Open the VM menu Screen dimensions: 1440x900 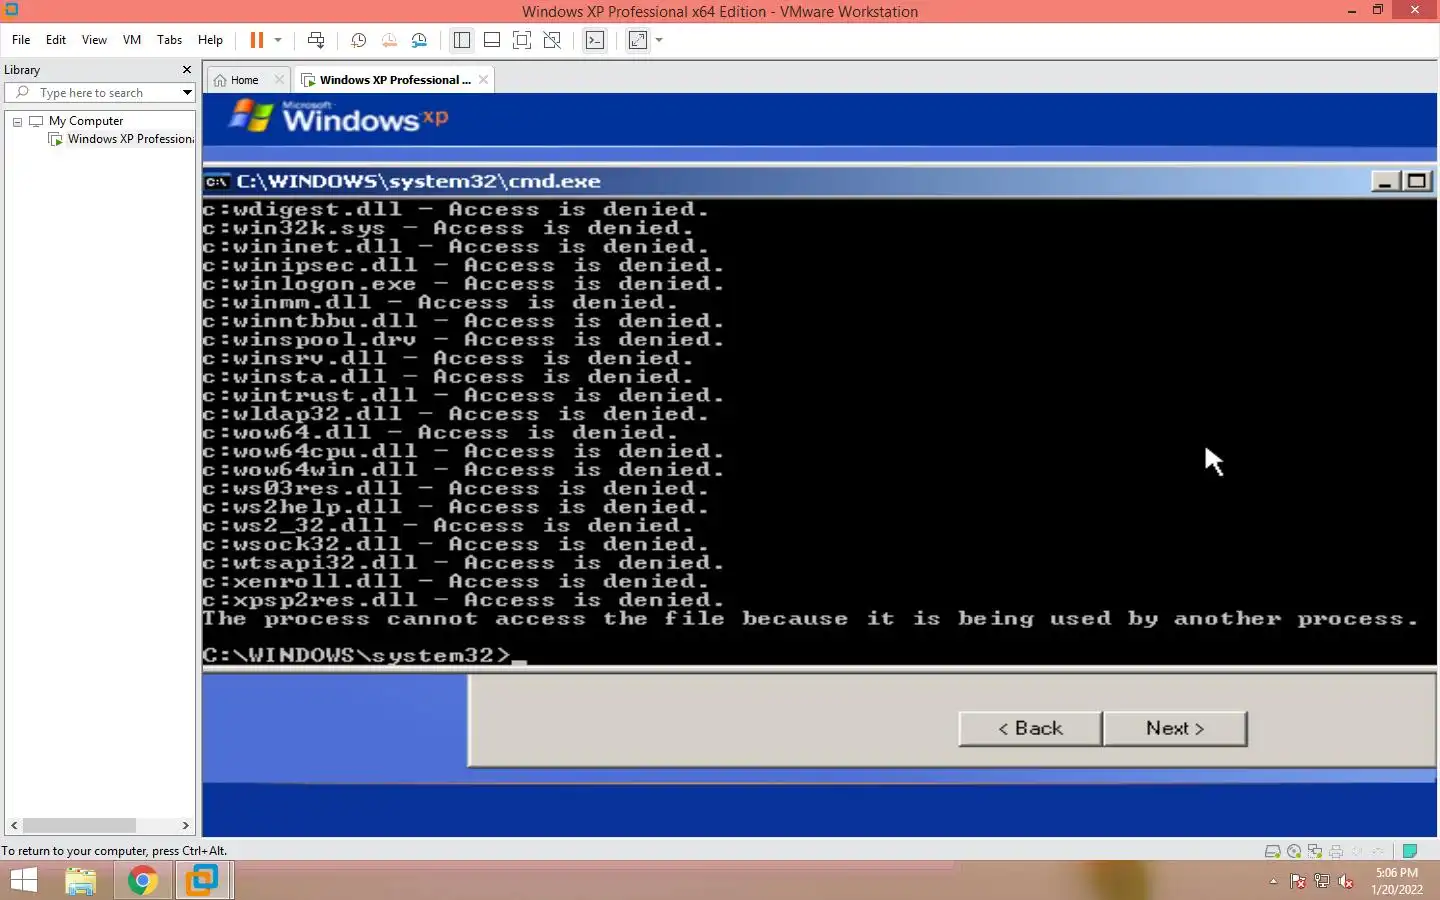(x=132, y=40)
